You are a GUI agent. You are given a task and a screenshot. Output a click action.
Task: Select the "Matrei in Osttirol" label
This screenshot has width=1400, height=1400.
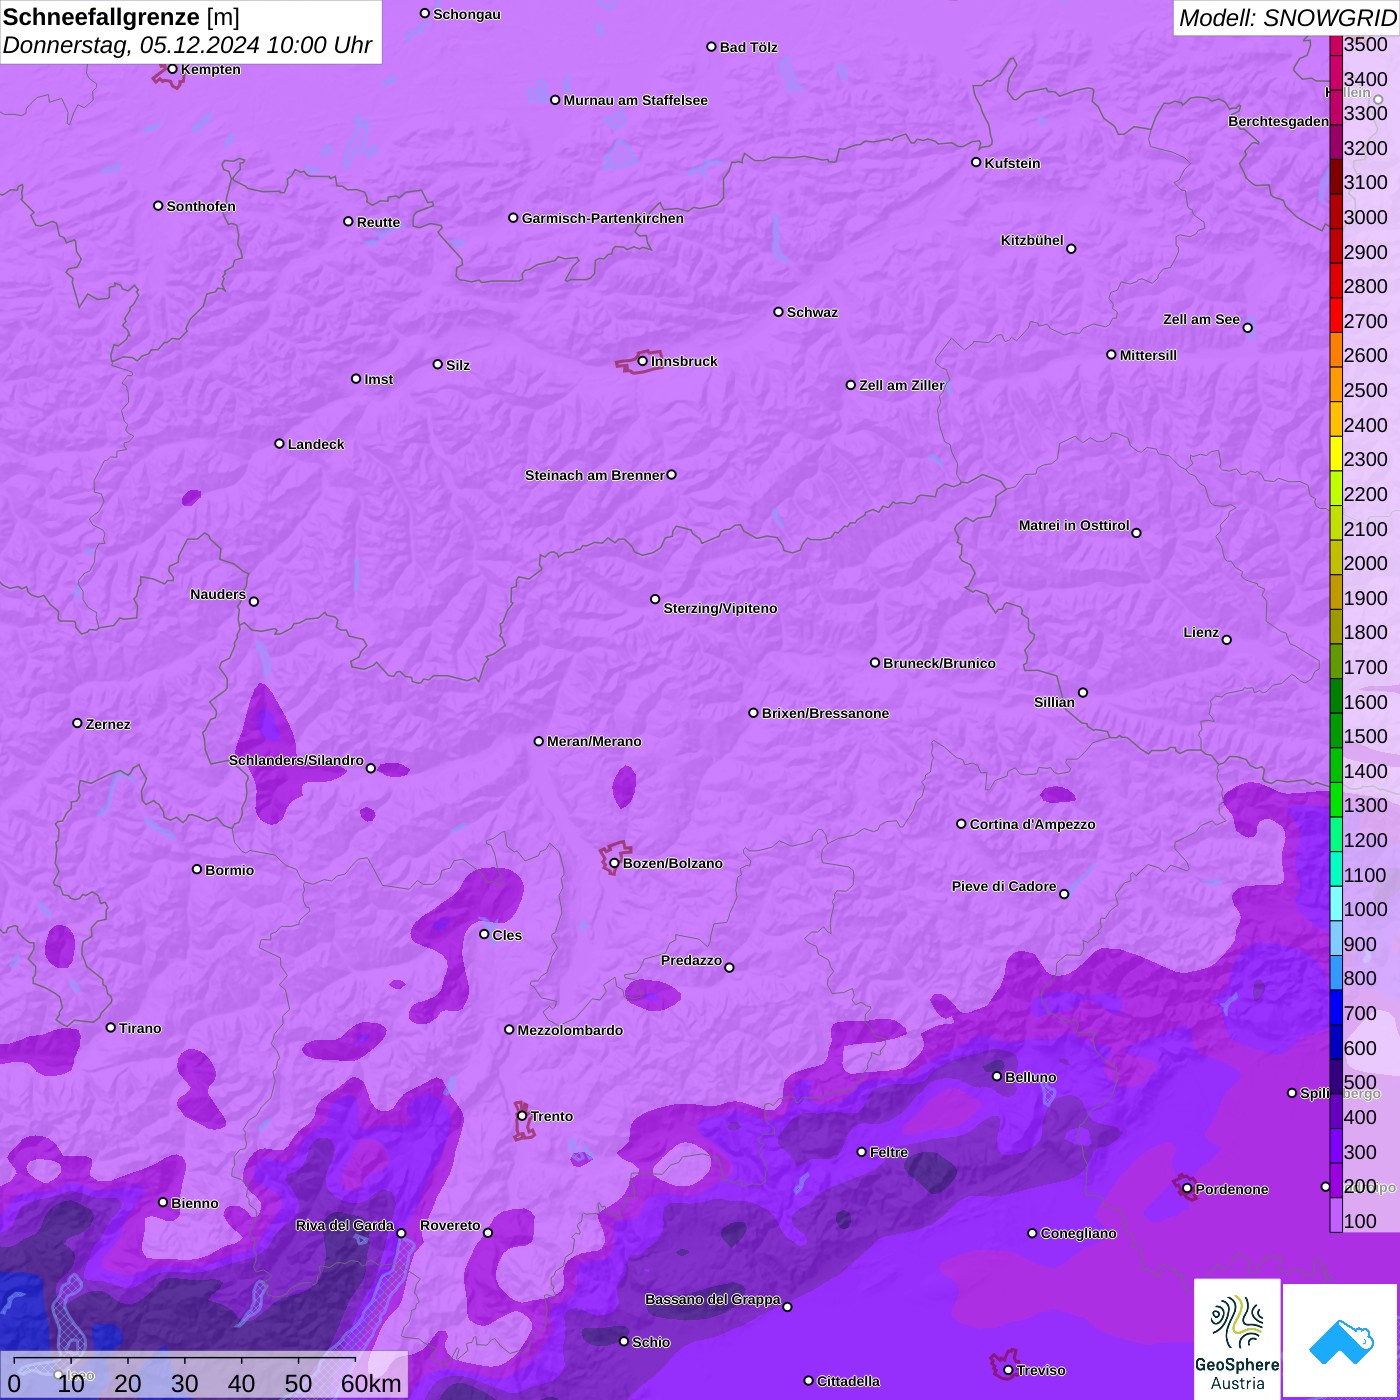click(x=1074, y=525)
